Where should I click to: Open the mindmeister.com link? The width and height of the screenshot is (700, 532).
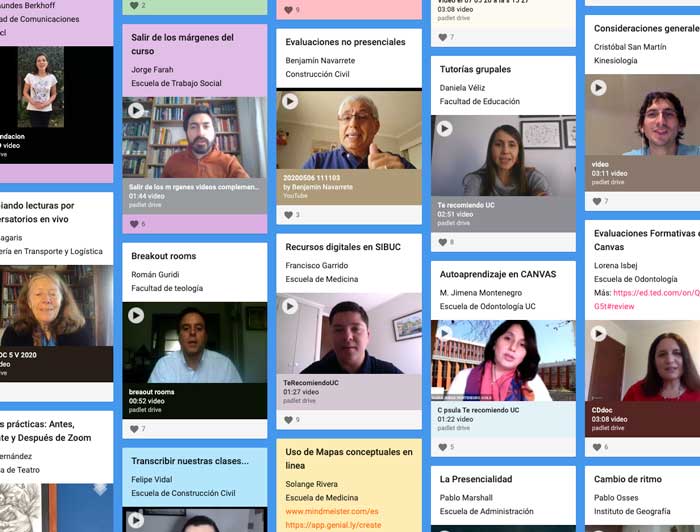tap(332, 511)
